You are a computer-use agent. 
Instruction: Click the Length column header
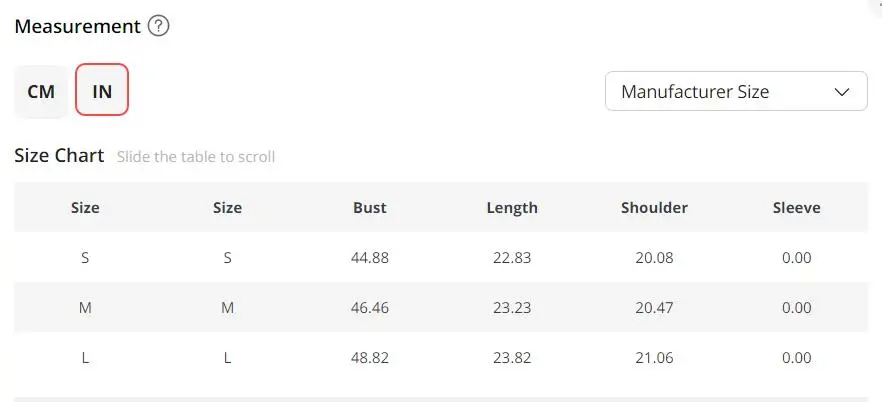[x=512, y=208]
